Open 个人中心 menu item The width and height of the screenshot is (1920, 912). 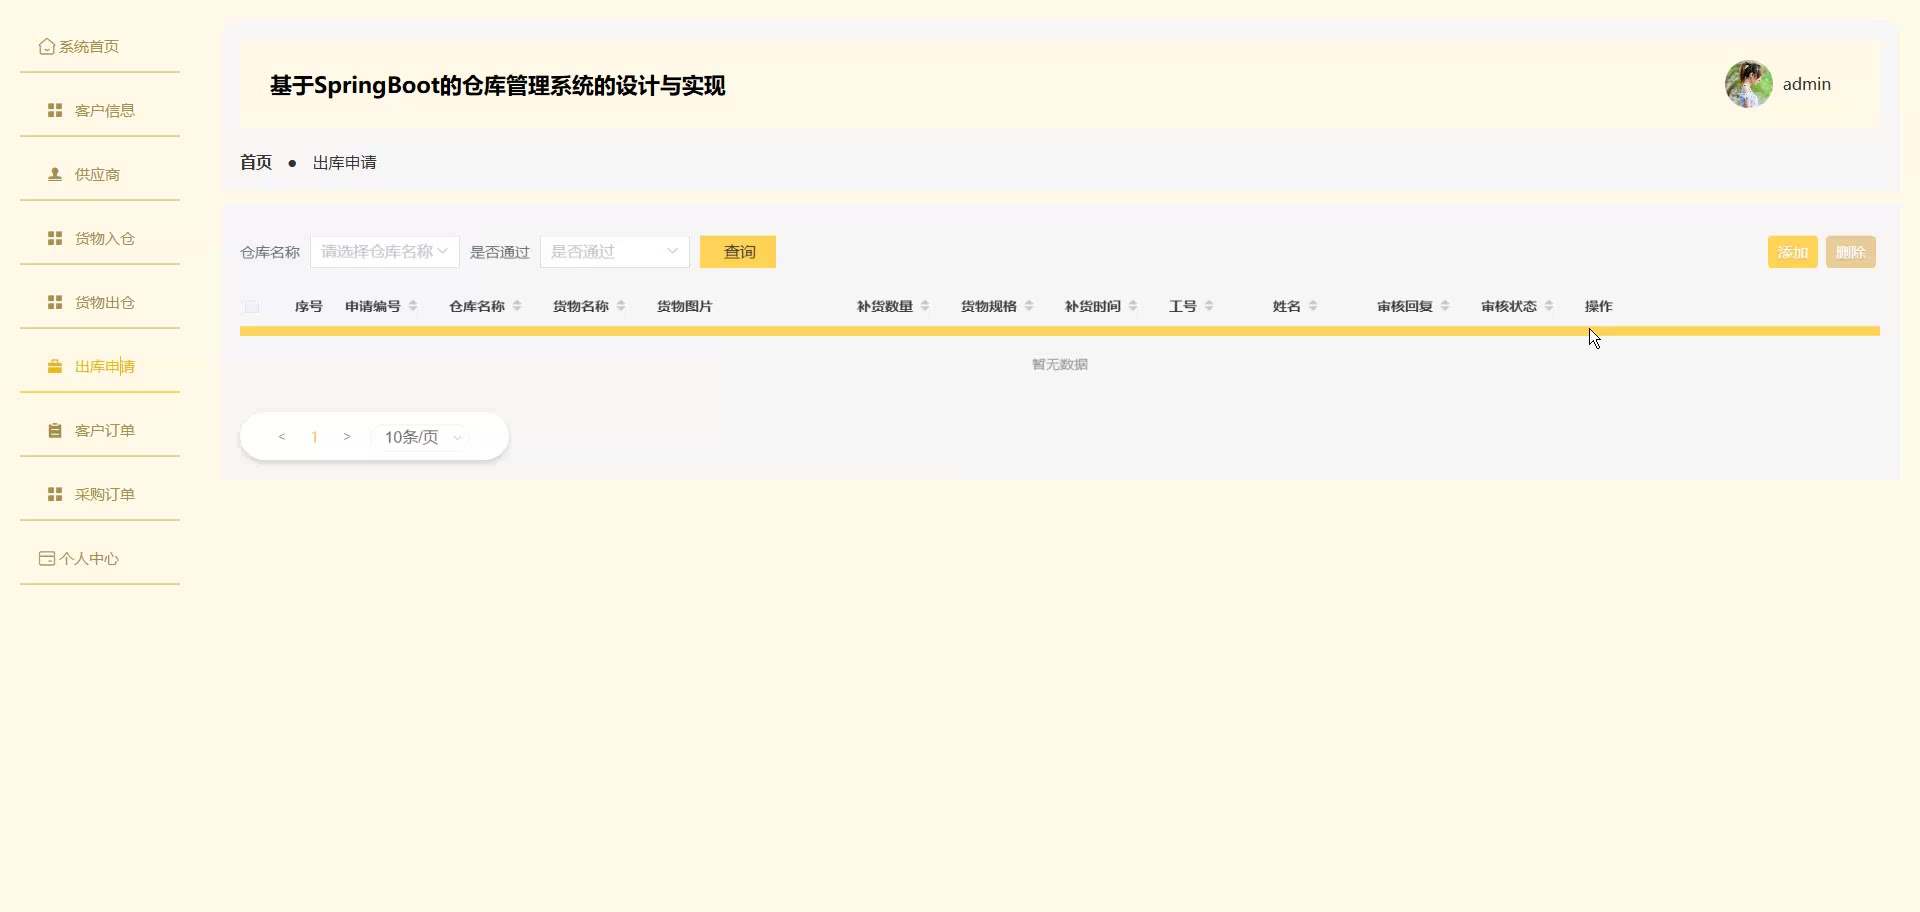[x=100, y=558]
